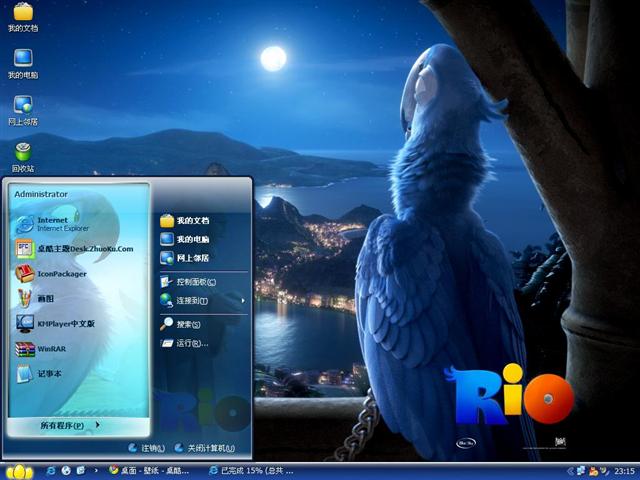Launch IconPackager from the Start menu
The height and width of the screenshot is (480, 640).
(x=51, y=274)
